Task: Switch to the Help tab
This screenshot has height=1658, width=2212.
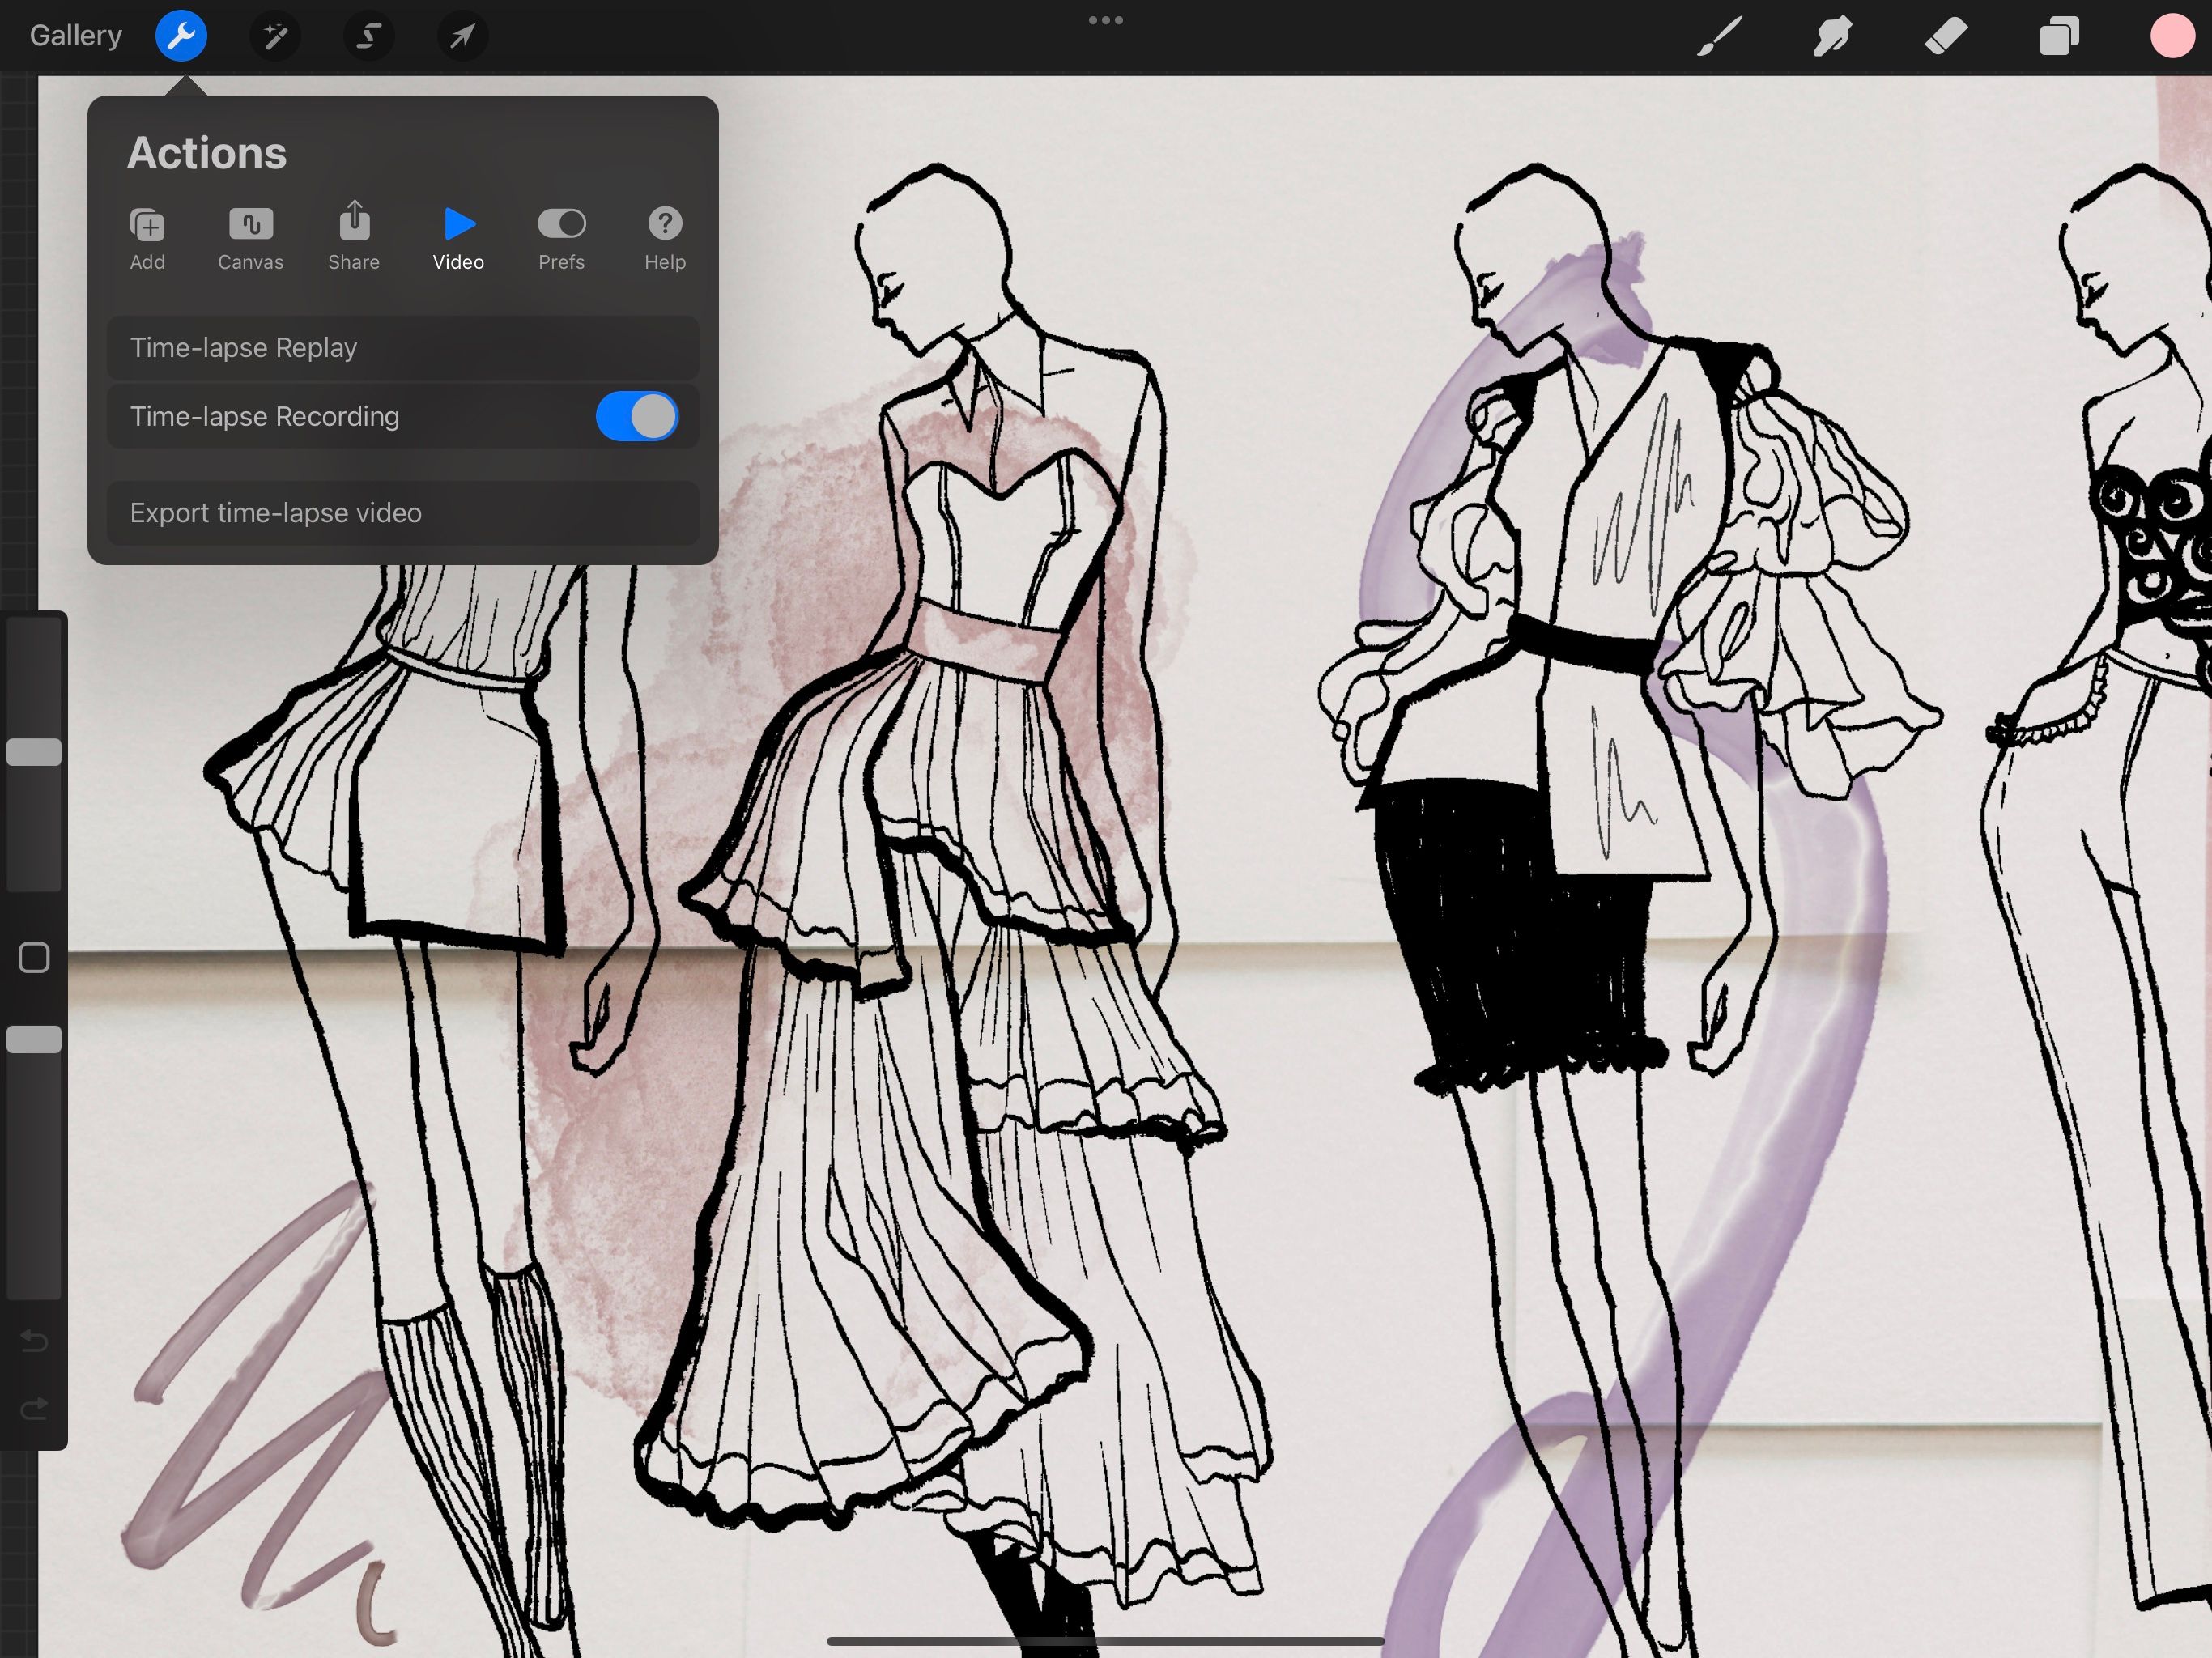Action: click(664, 239)
